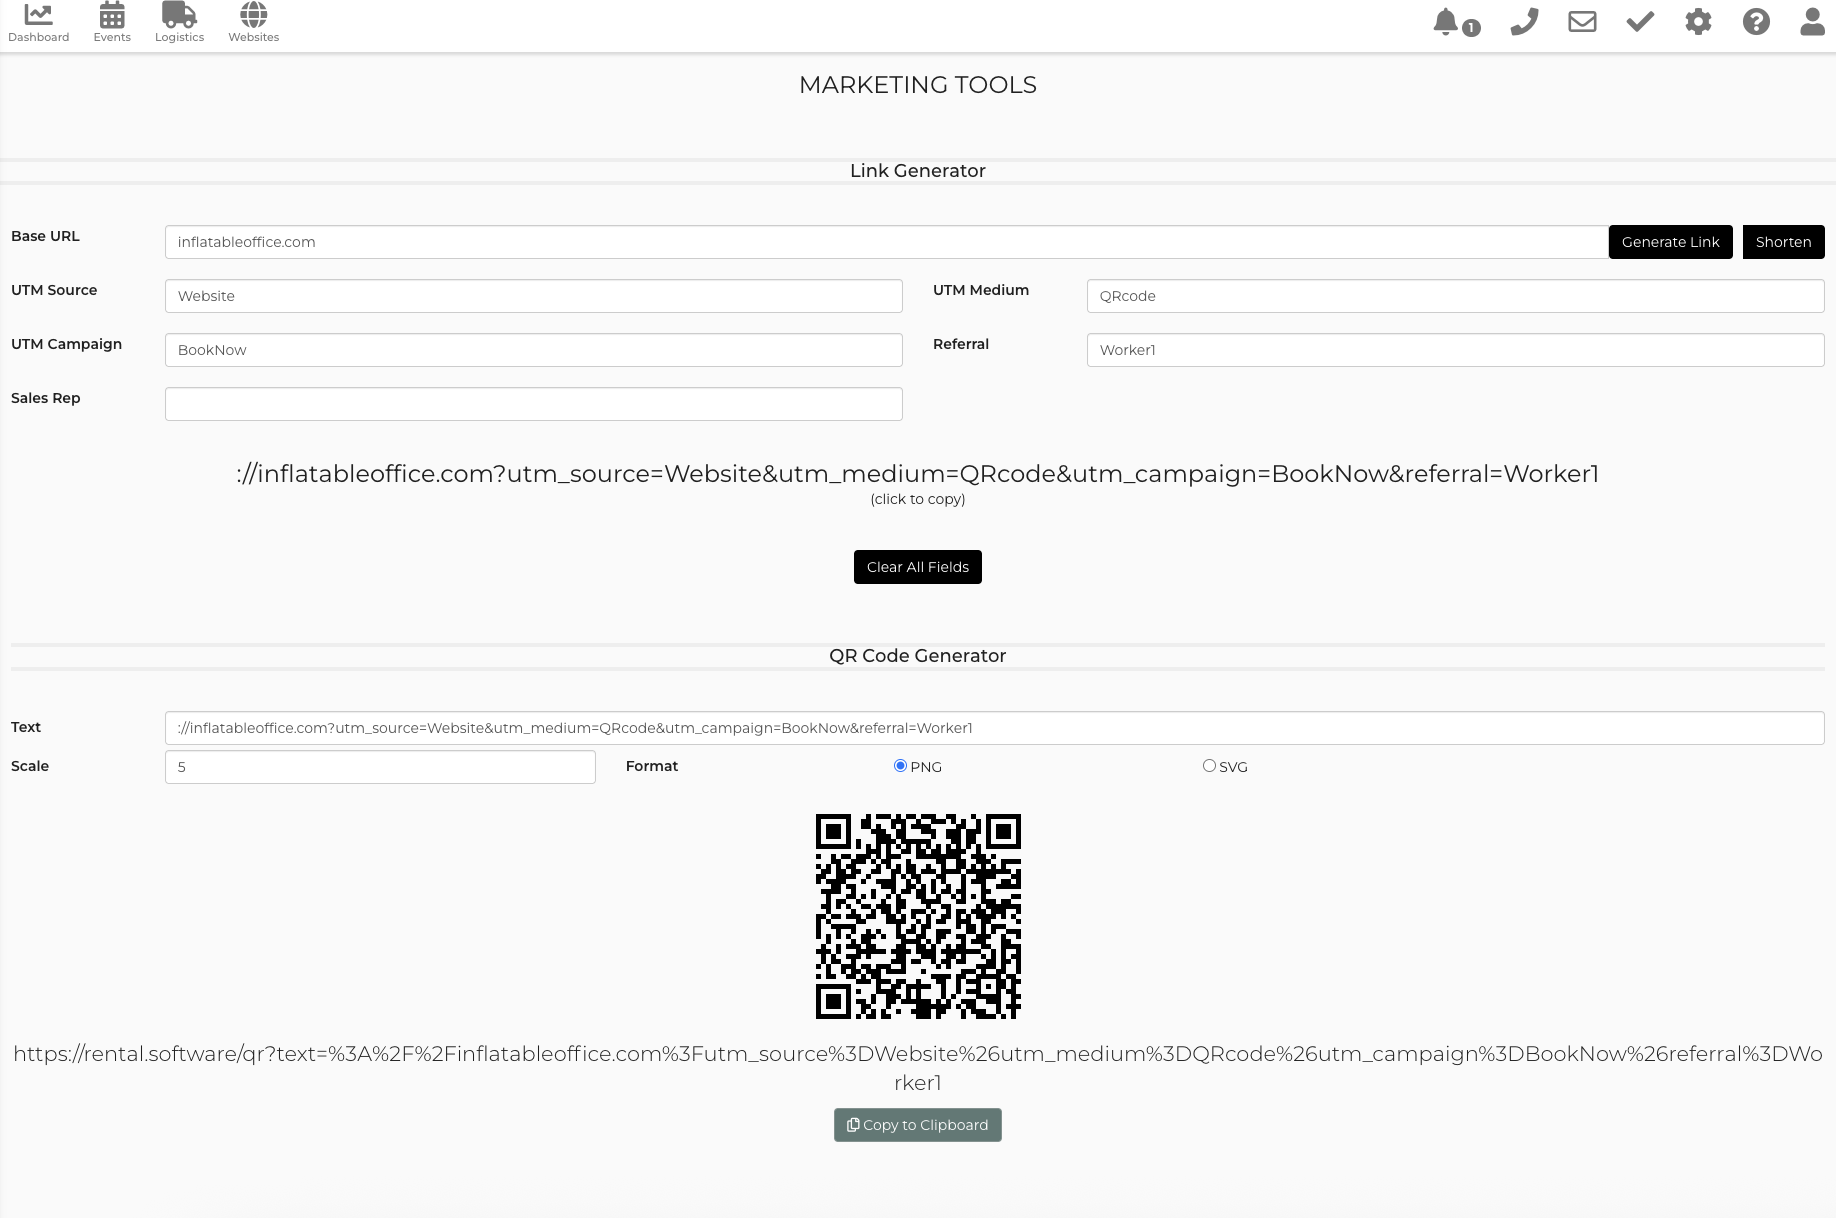The width and height of the screenshot is (1836, 1218).
Task: Click the generated QR code image
Action: tap(917, 916)
